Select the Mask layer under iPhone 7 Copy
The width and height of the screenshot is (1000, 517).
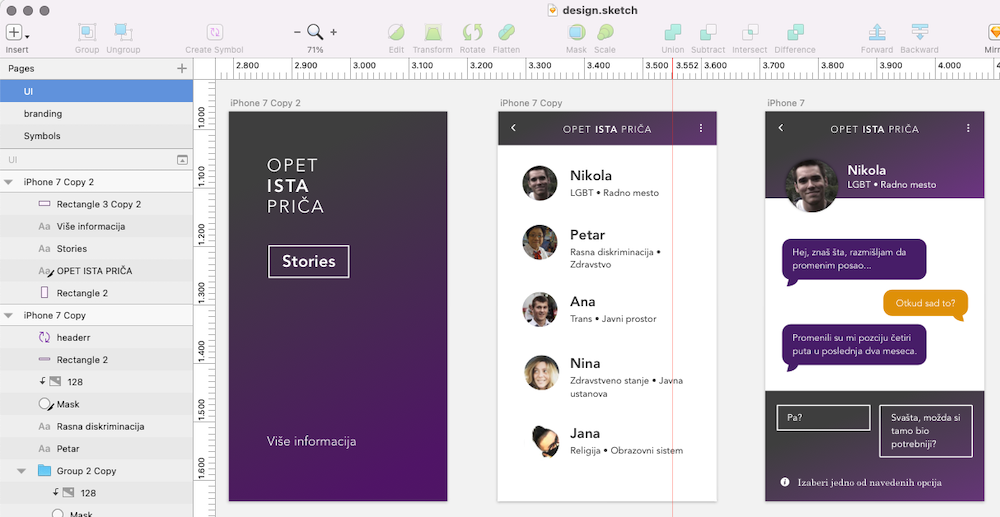click(x=96, y=404)
